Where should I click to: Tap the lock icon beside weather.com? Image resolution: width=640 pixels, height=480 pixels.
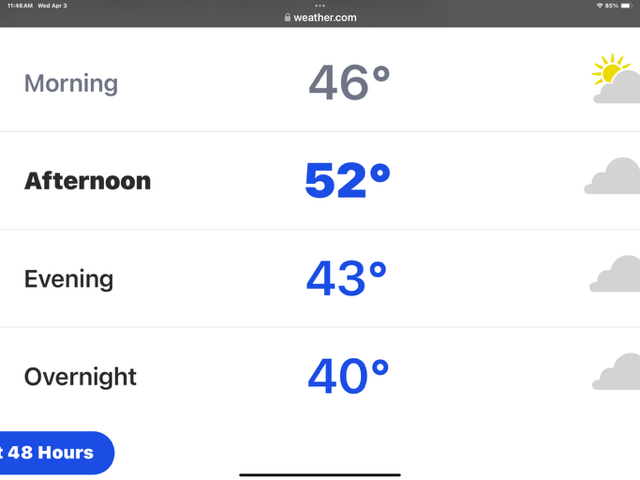point(288,17)
